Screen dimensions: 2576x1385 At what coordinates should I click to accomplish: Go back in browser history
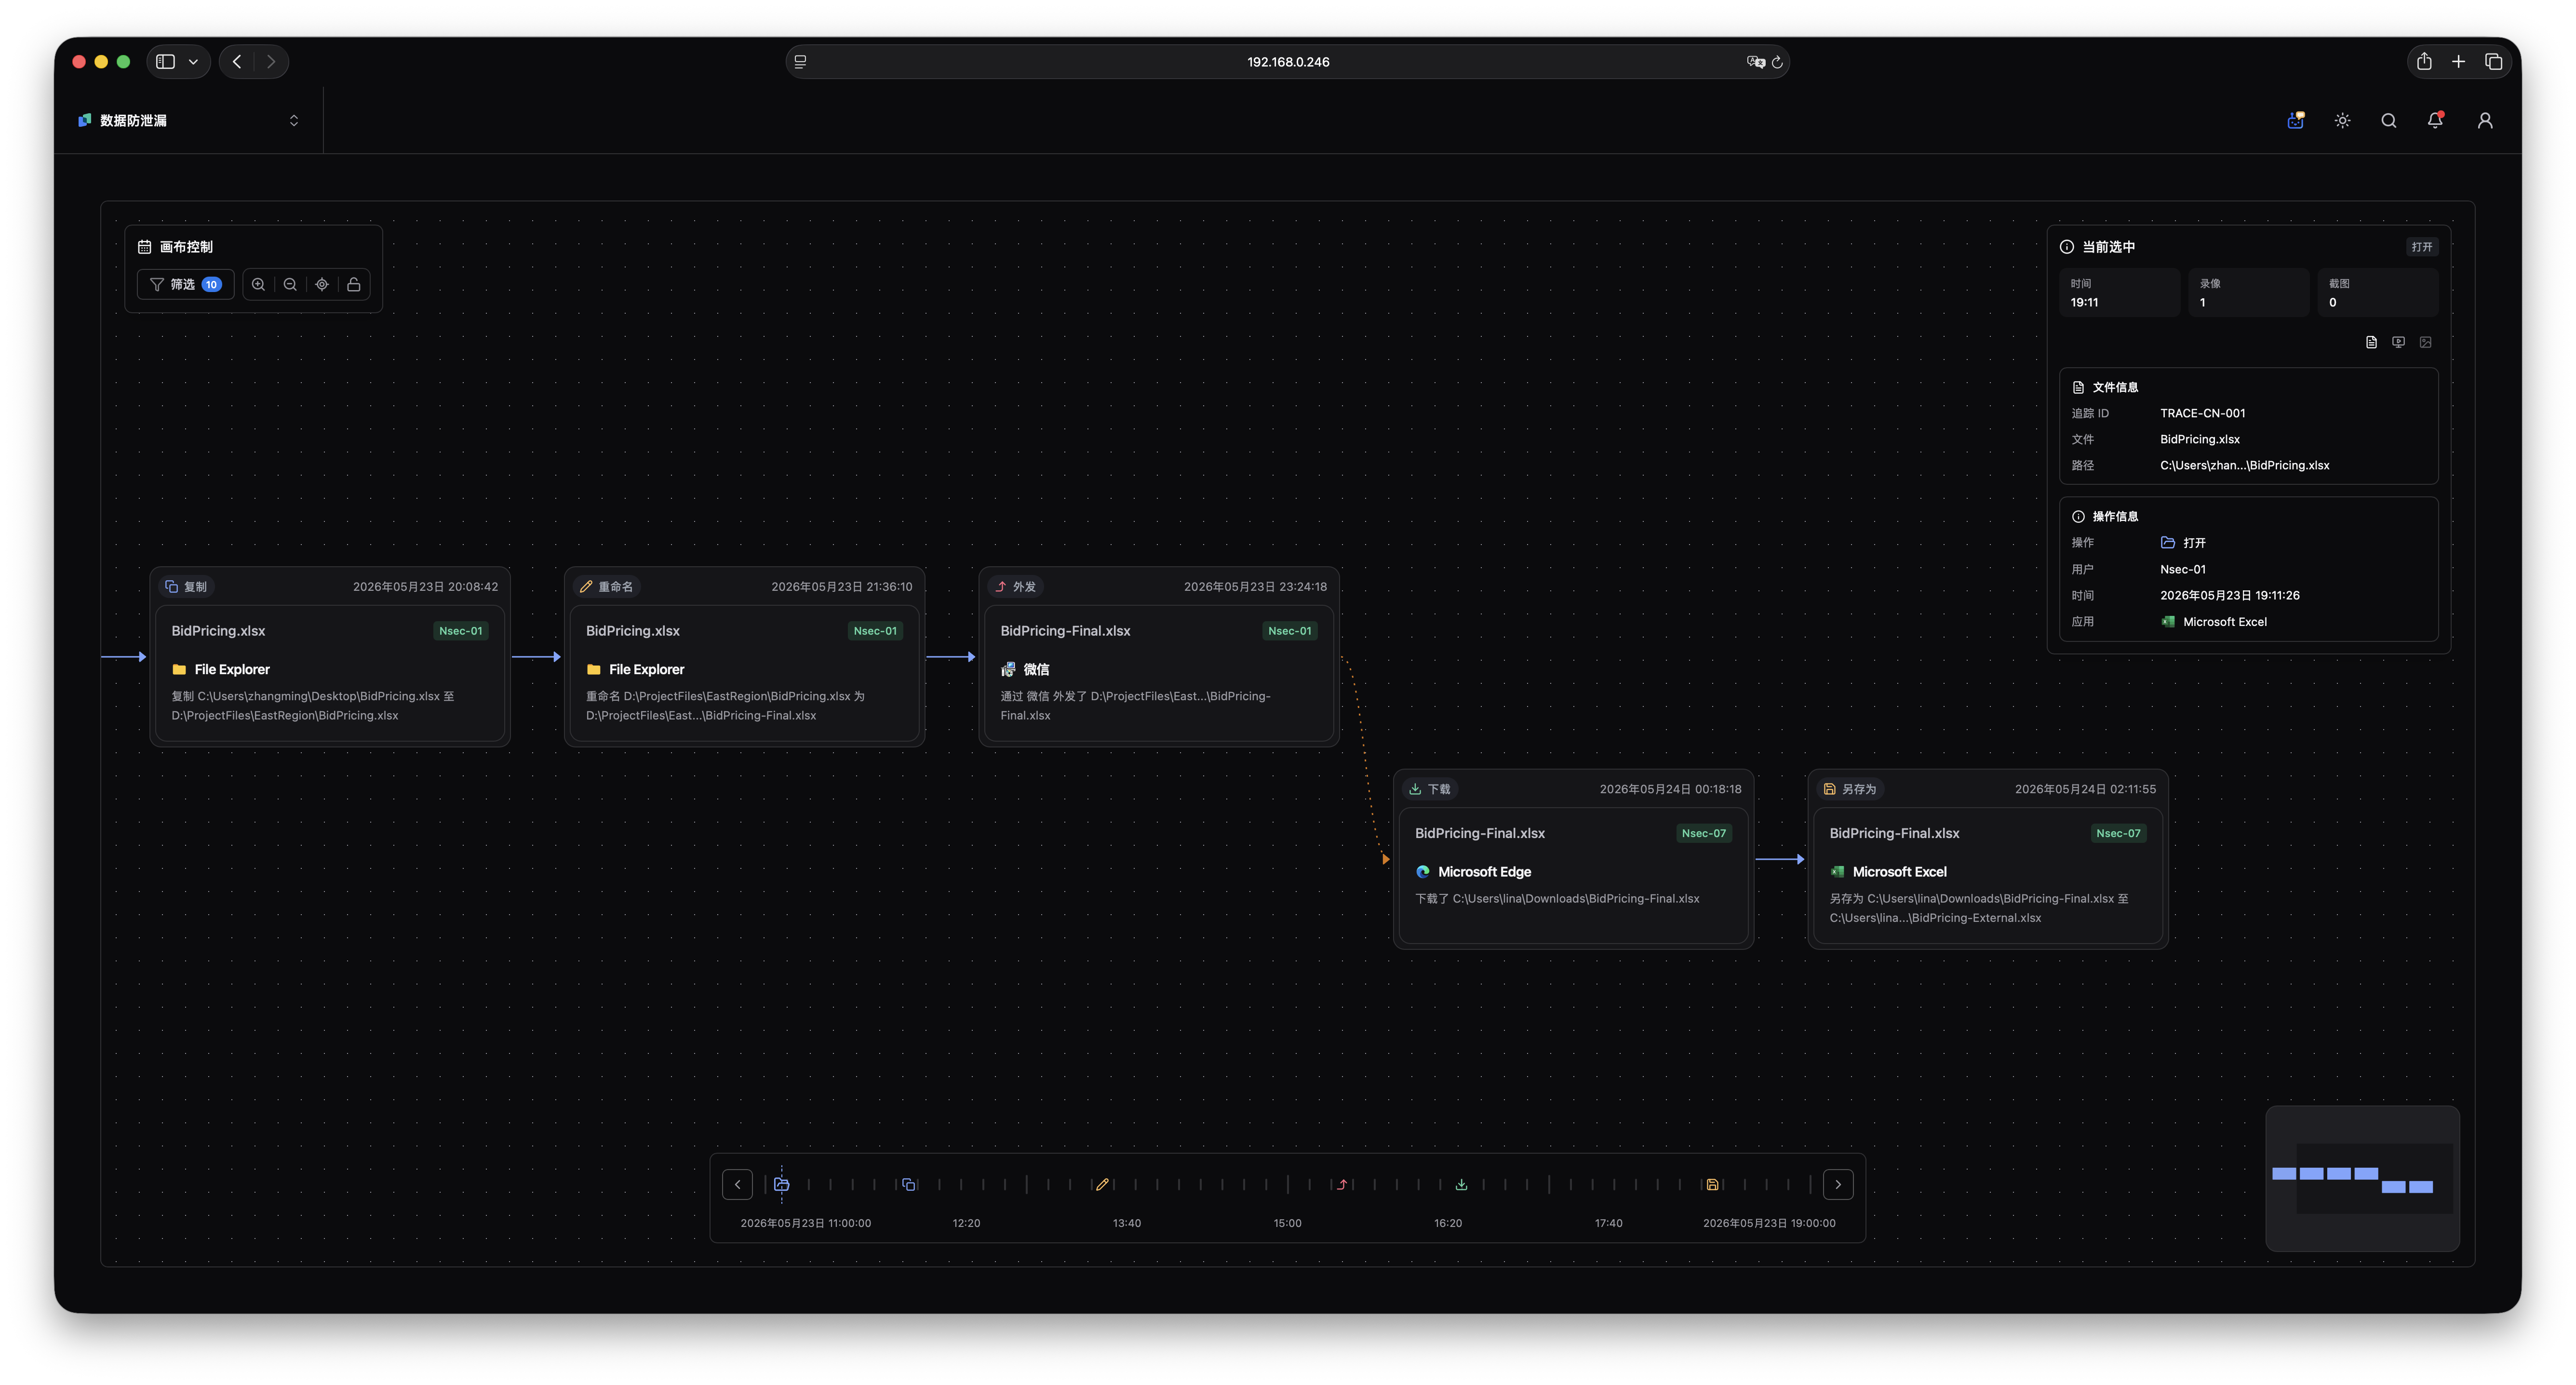coord(237,62)
